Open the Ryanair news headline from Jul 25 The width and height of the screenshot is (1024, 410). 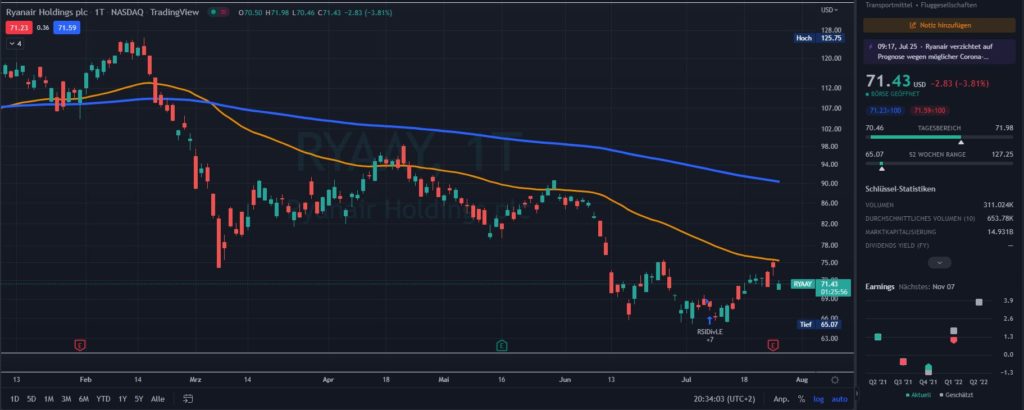[940, 52]
